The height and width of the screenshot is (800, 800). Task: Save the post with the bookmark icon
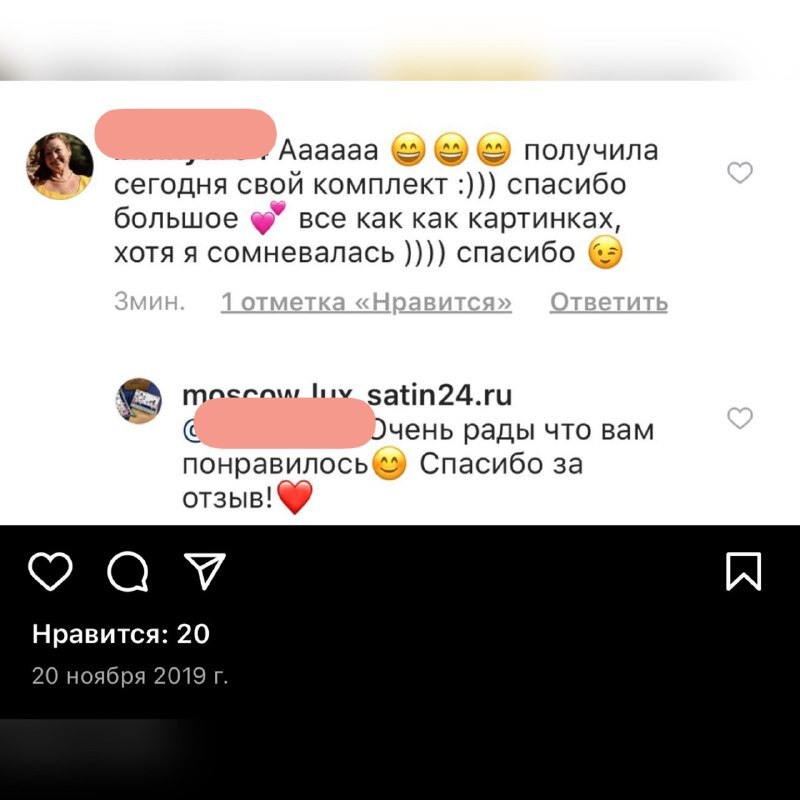tap(743, 571)
